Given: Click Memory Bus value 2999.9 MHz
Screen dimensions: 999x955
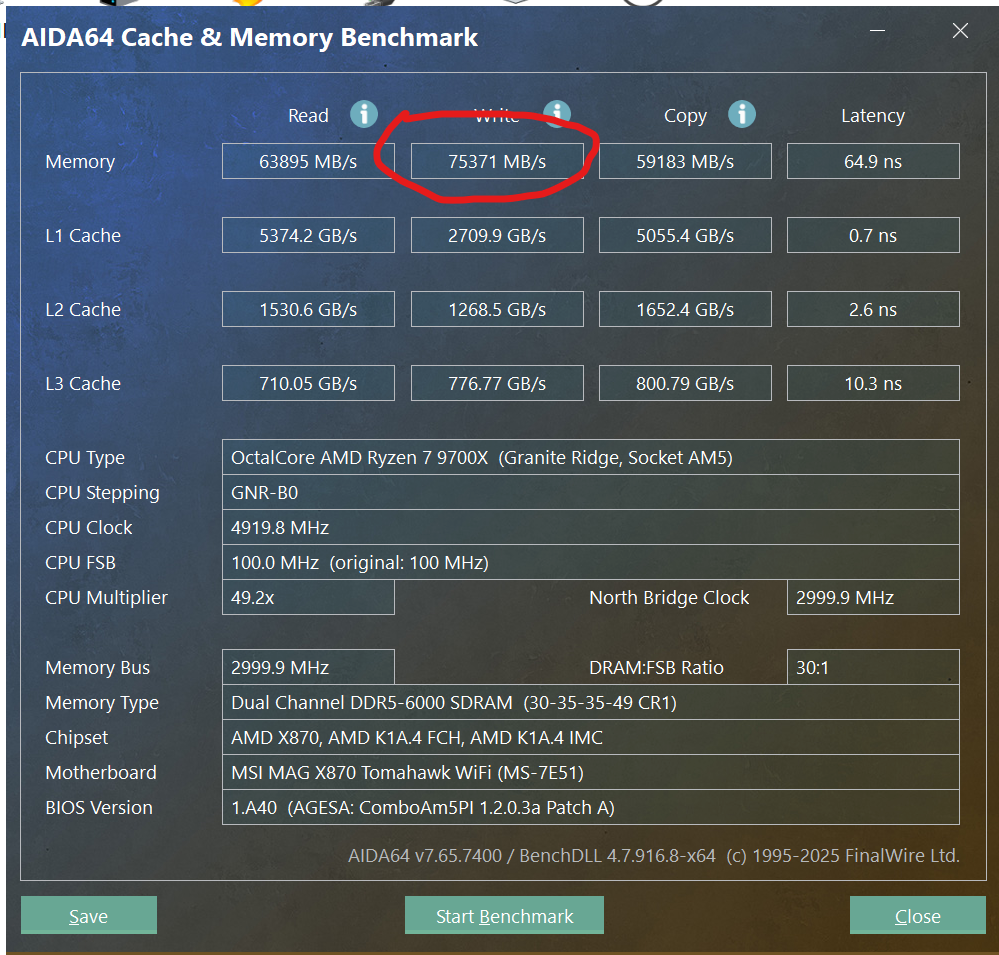Looking at the screenshot, I should pyautogui.click(x=308, y=667).
